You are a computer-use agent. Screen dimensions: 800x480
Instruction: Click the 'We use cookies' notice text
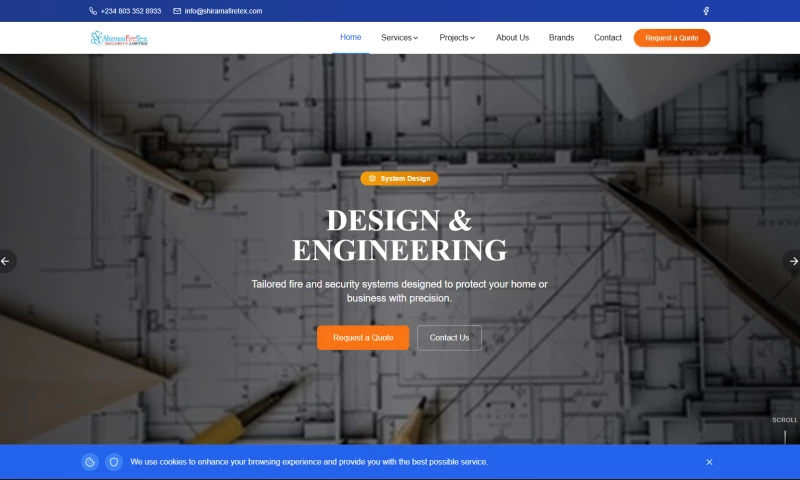tap(309, 462)
